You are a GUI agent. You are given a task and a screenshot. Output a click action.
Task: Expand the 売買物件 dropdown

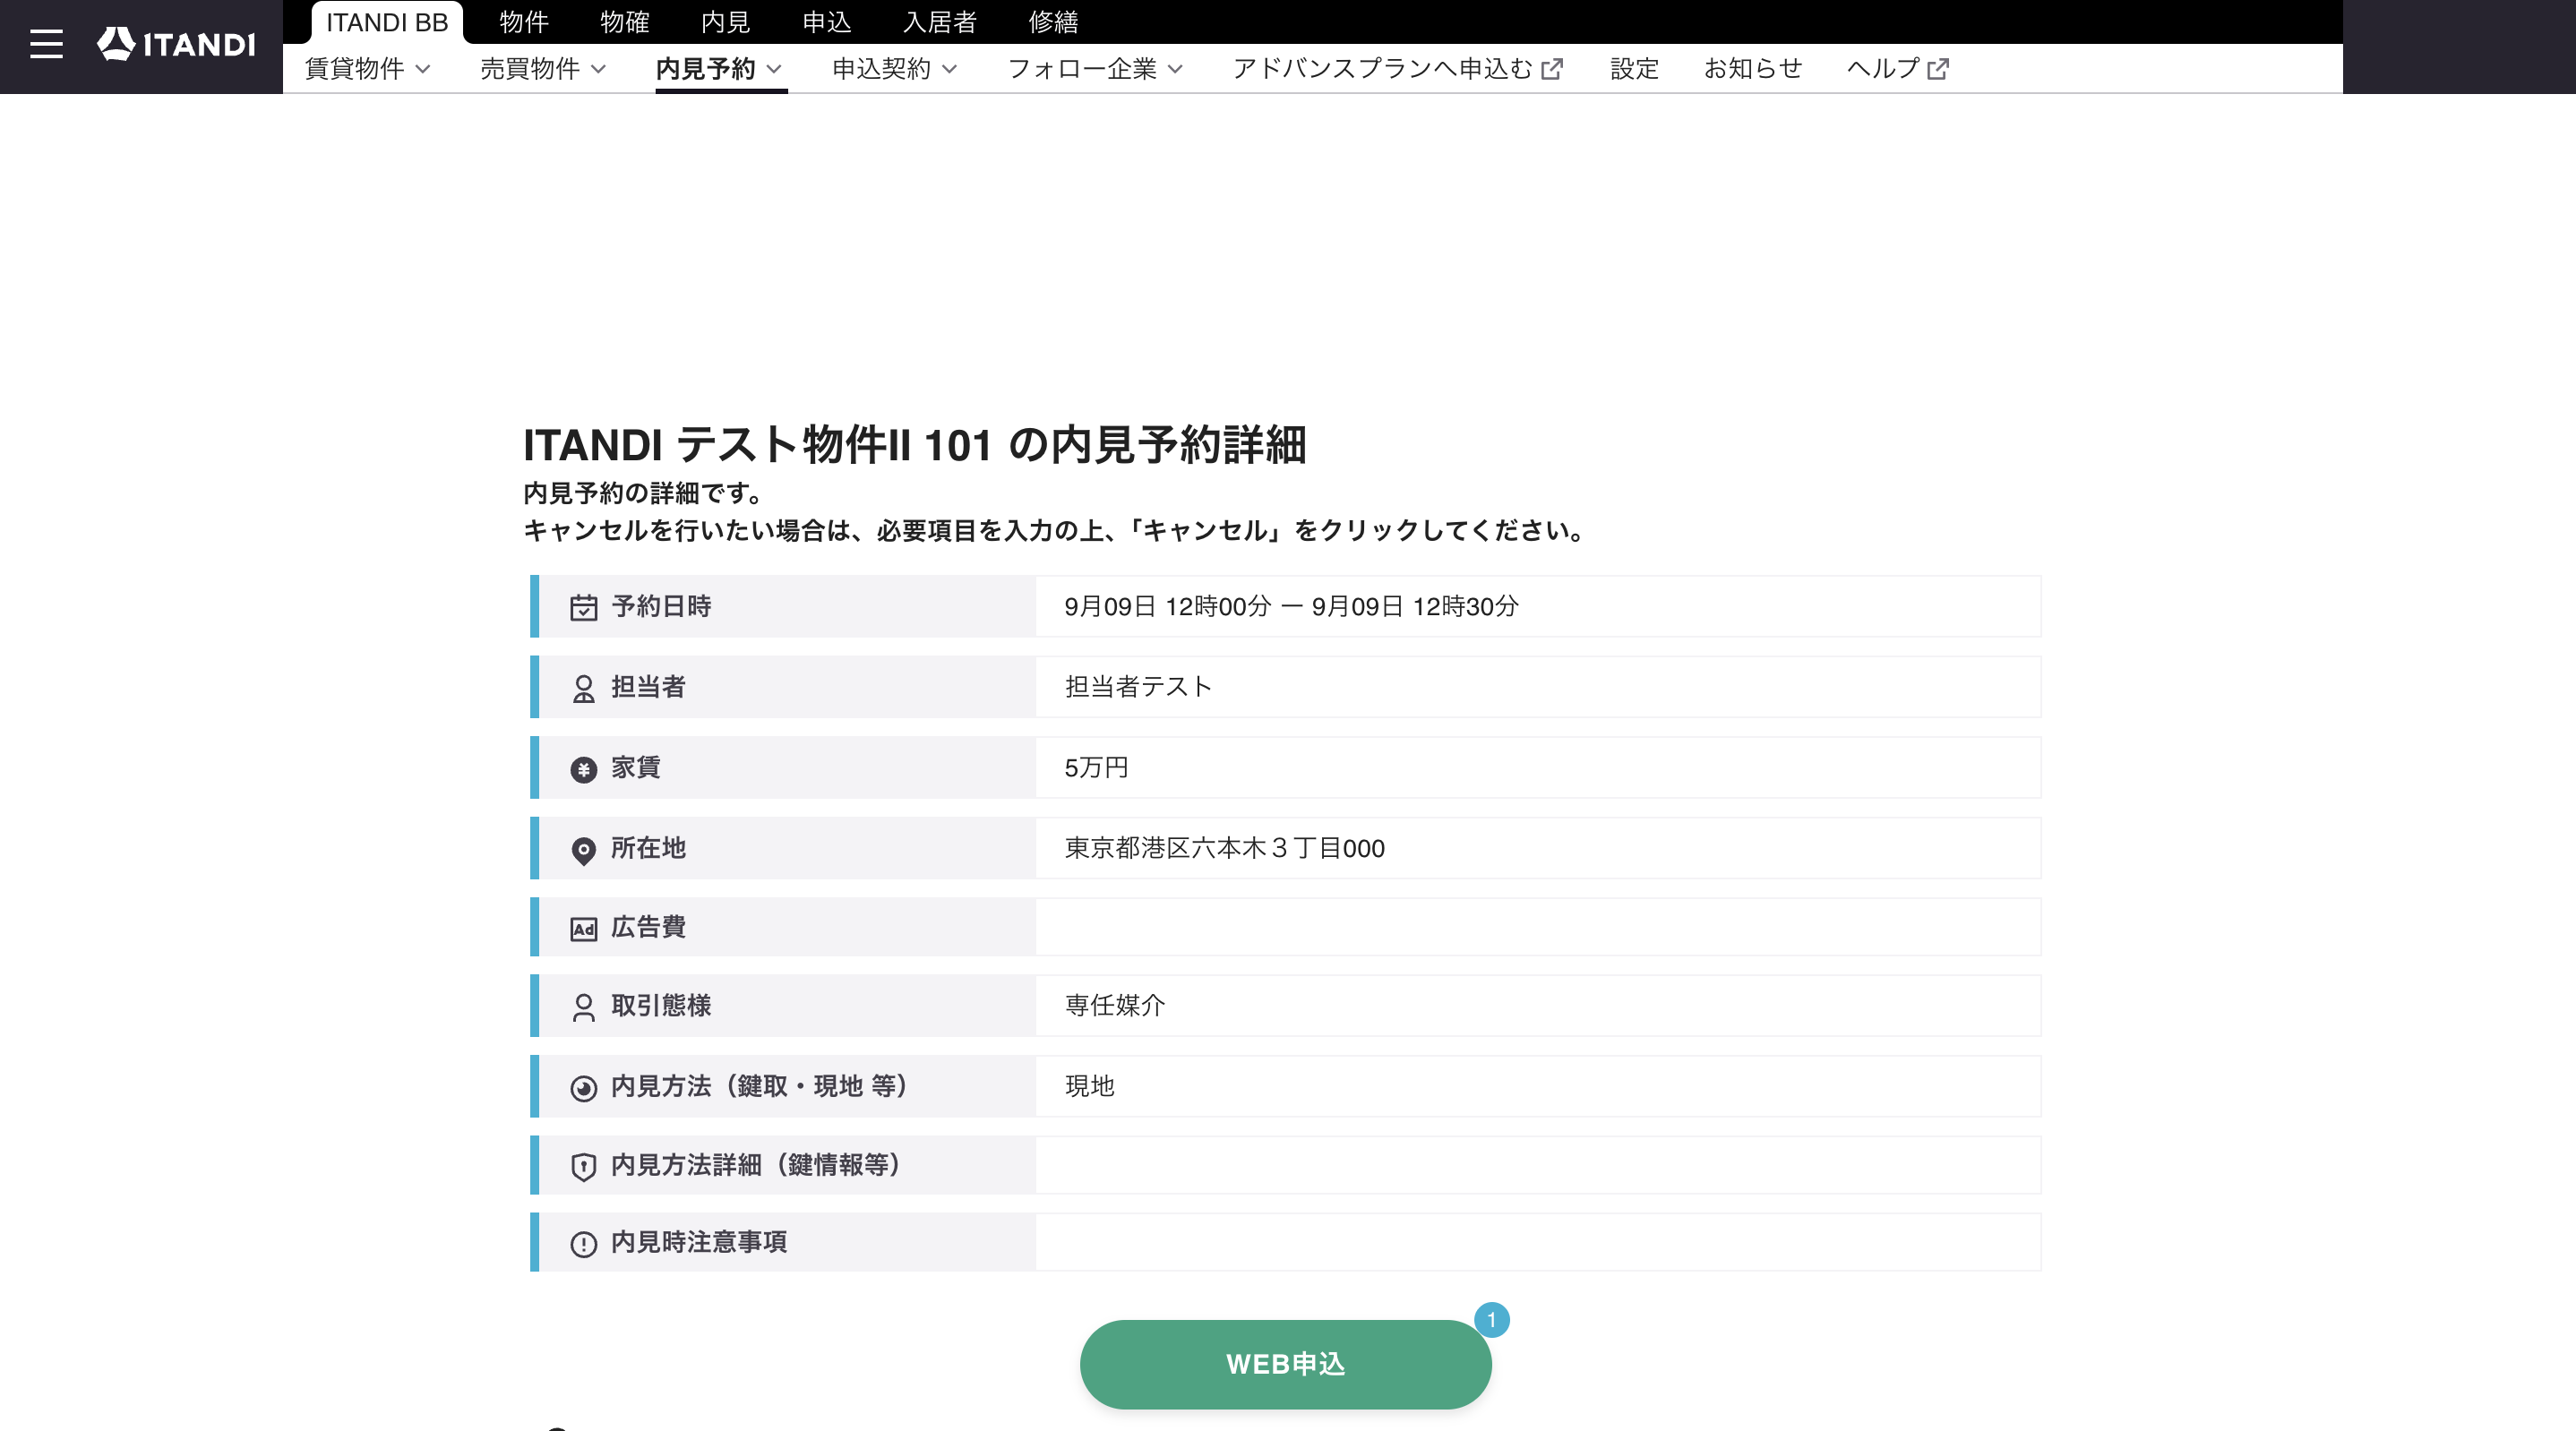pos(543,69)
